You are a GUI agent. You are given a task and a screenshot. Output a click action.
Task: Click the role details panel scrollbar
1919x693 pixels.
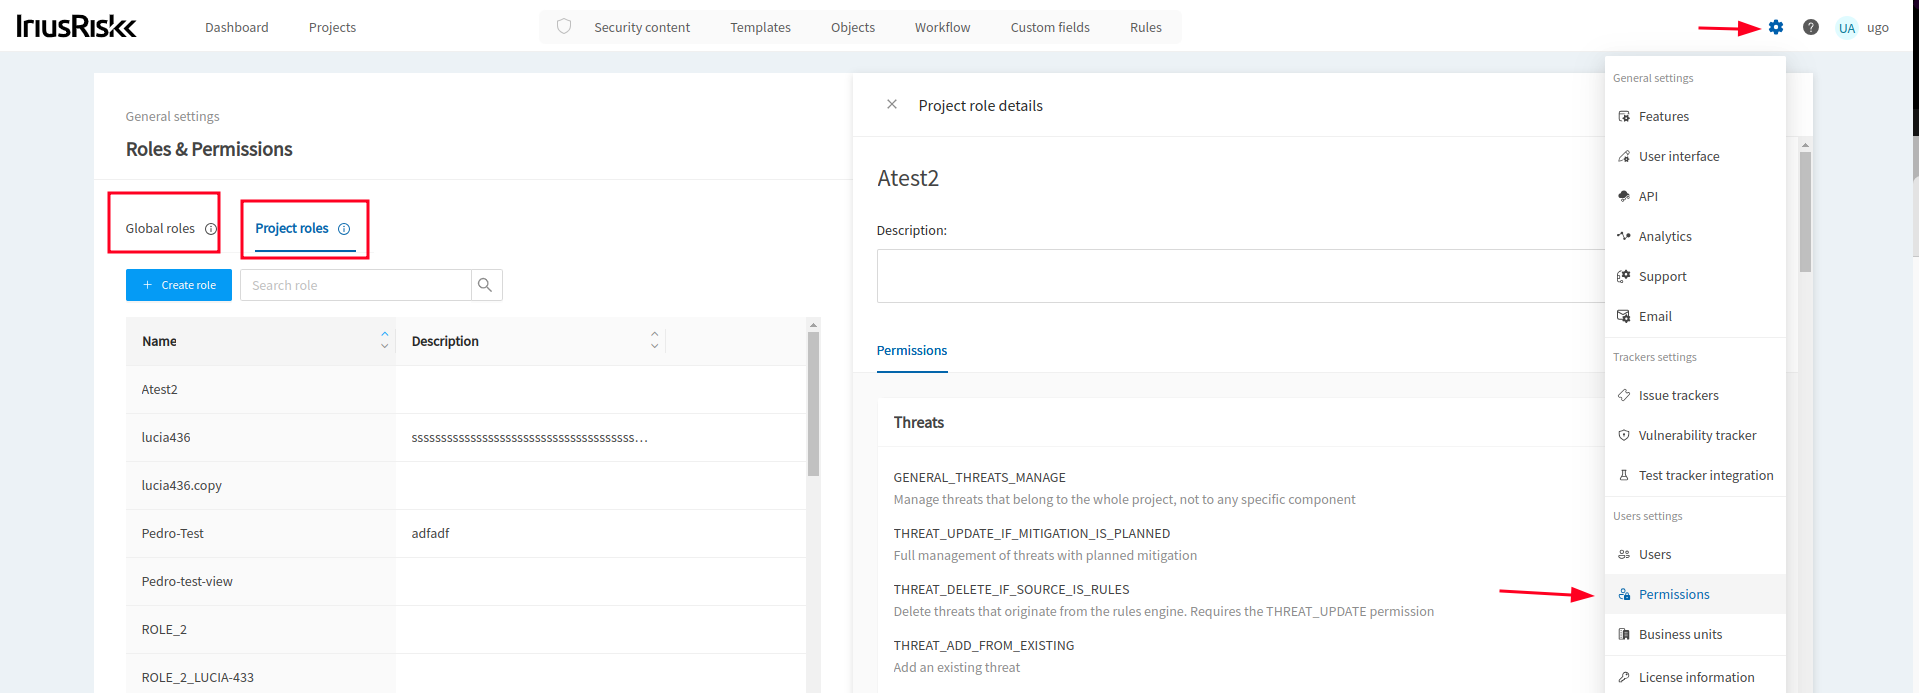coord(1805,211)
